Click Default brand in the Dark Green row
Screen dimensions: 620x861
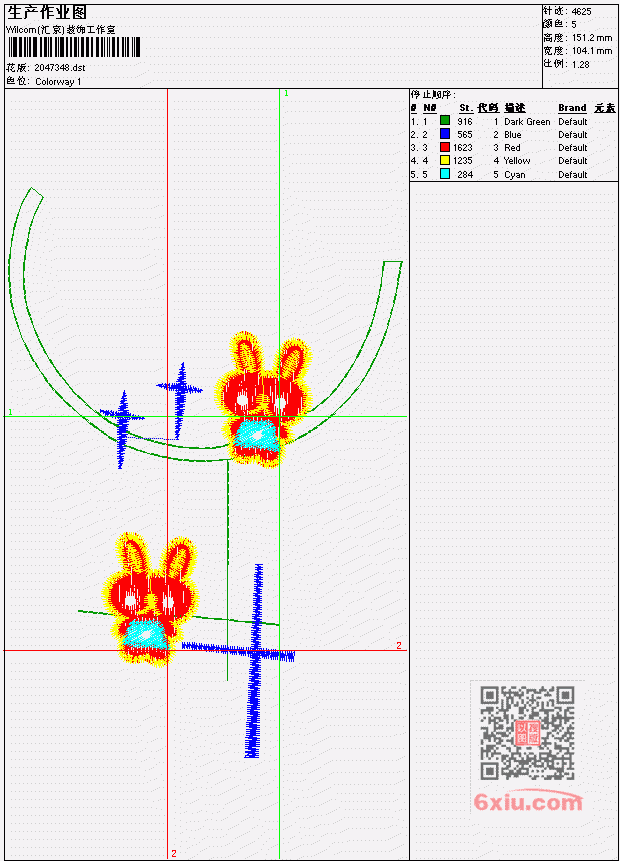tap(573, 121)
